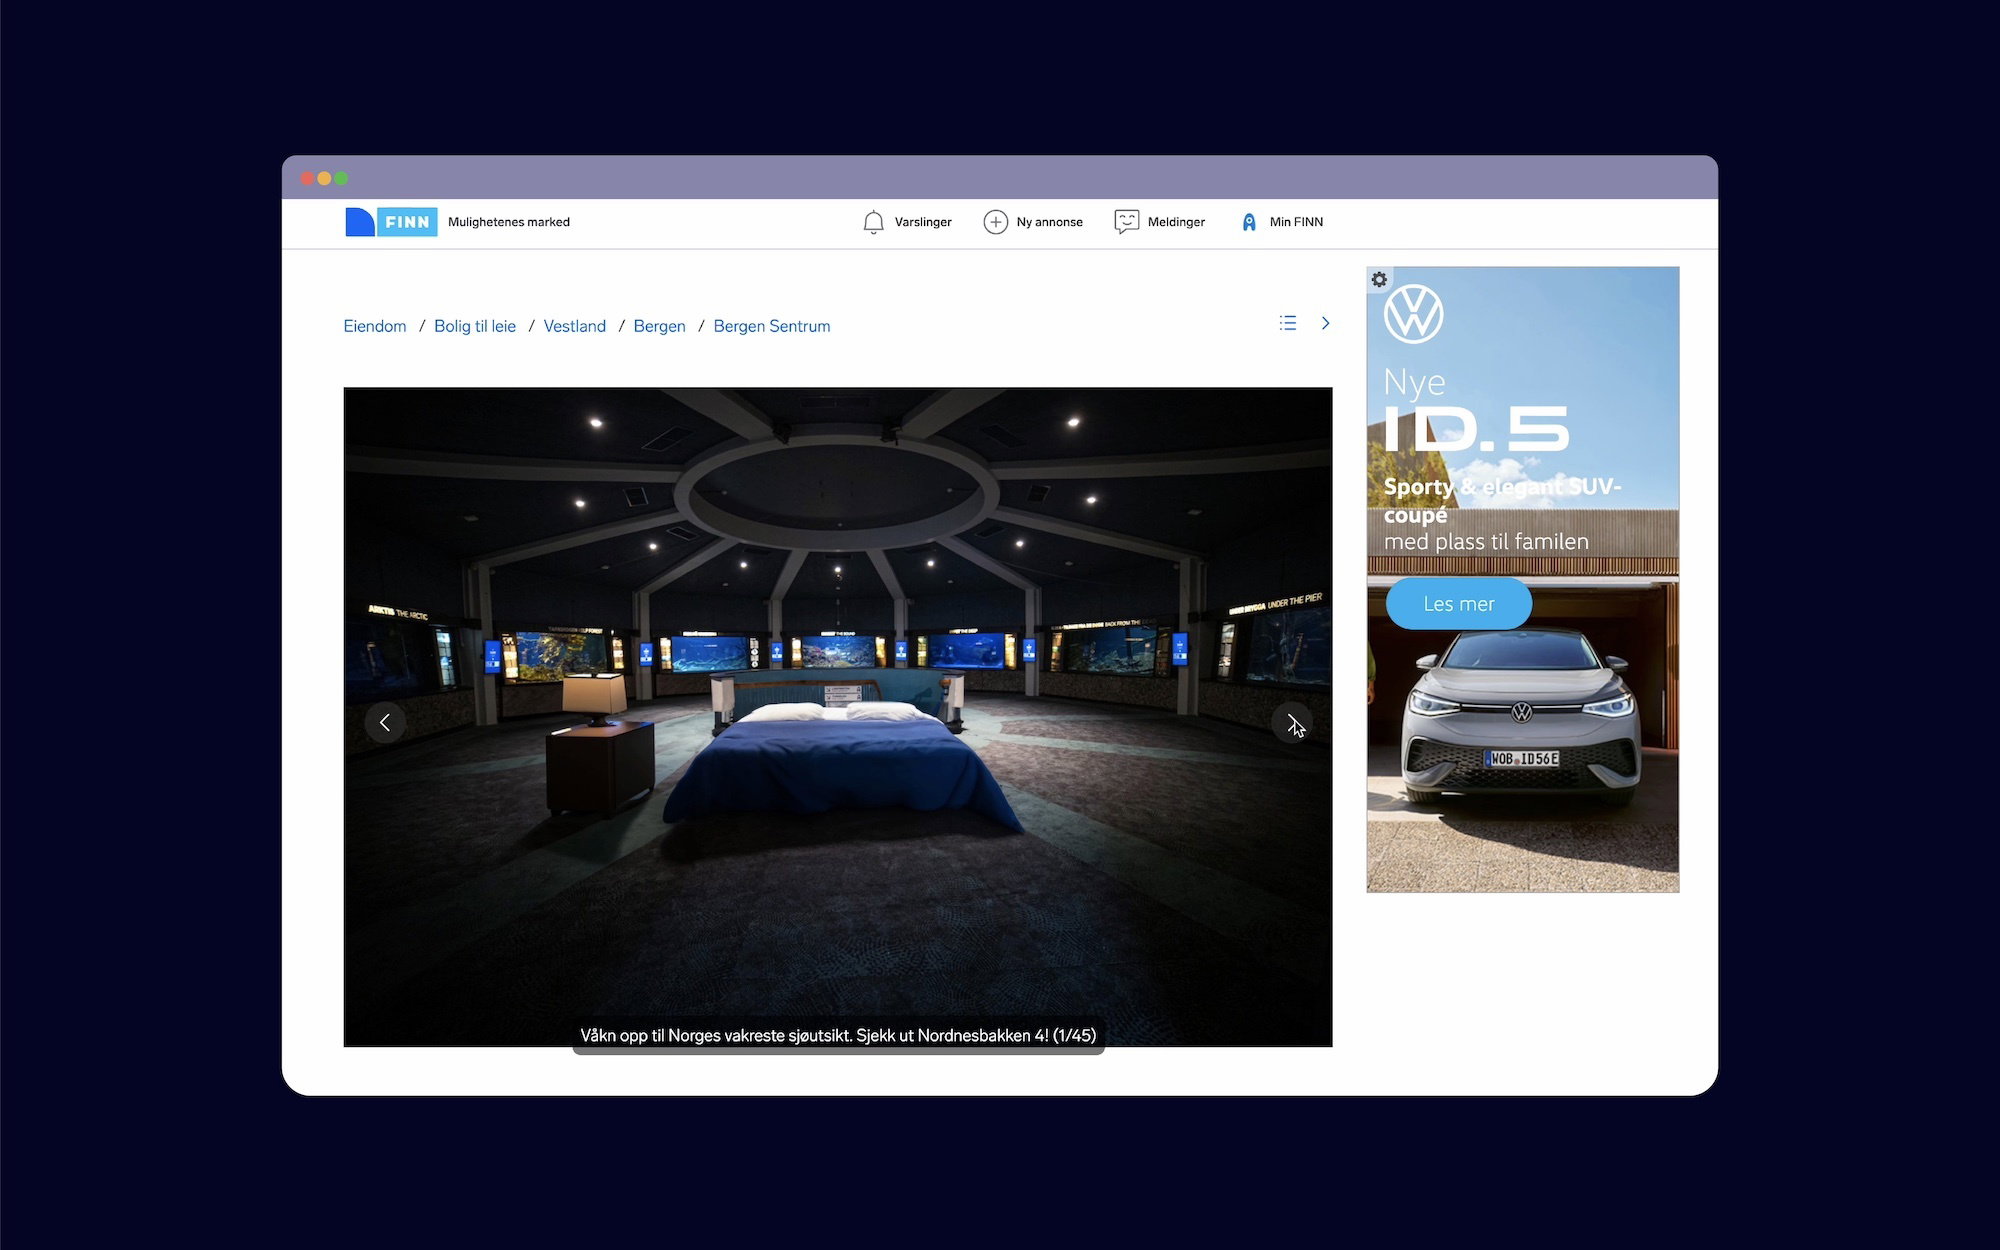Go to next listing chevron
2000x1250 pixels.
[1325, 323]
